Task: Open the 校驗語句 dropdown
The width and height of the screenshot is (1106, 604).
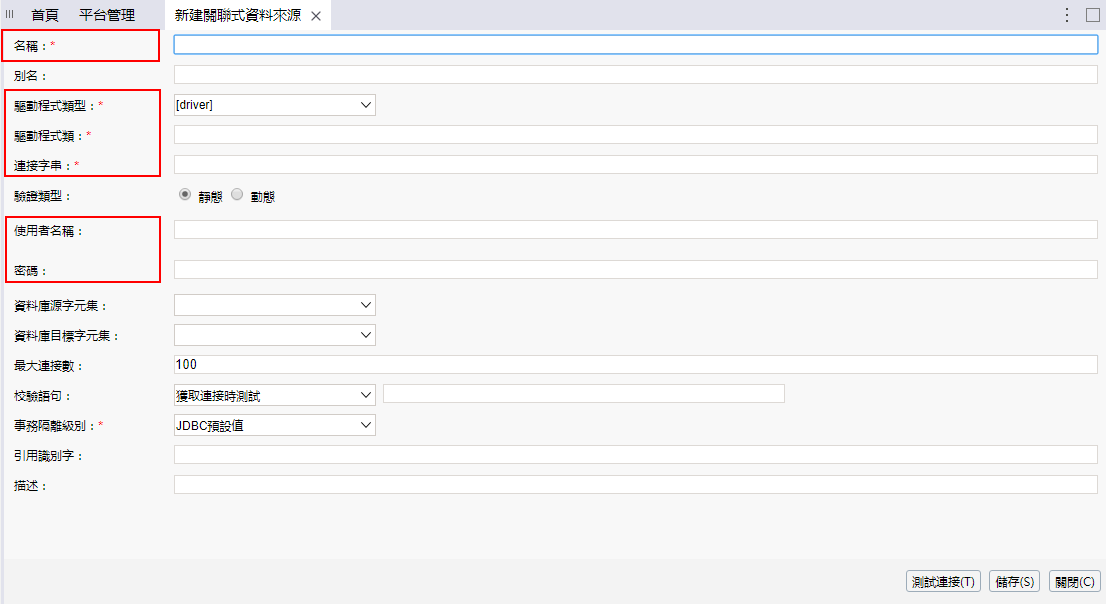Action: point(275,395)
